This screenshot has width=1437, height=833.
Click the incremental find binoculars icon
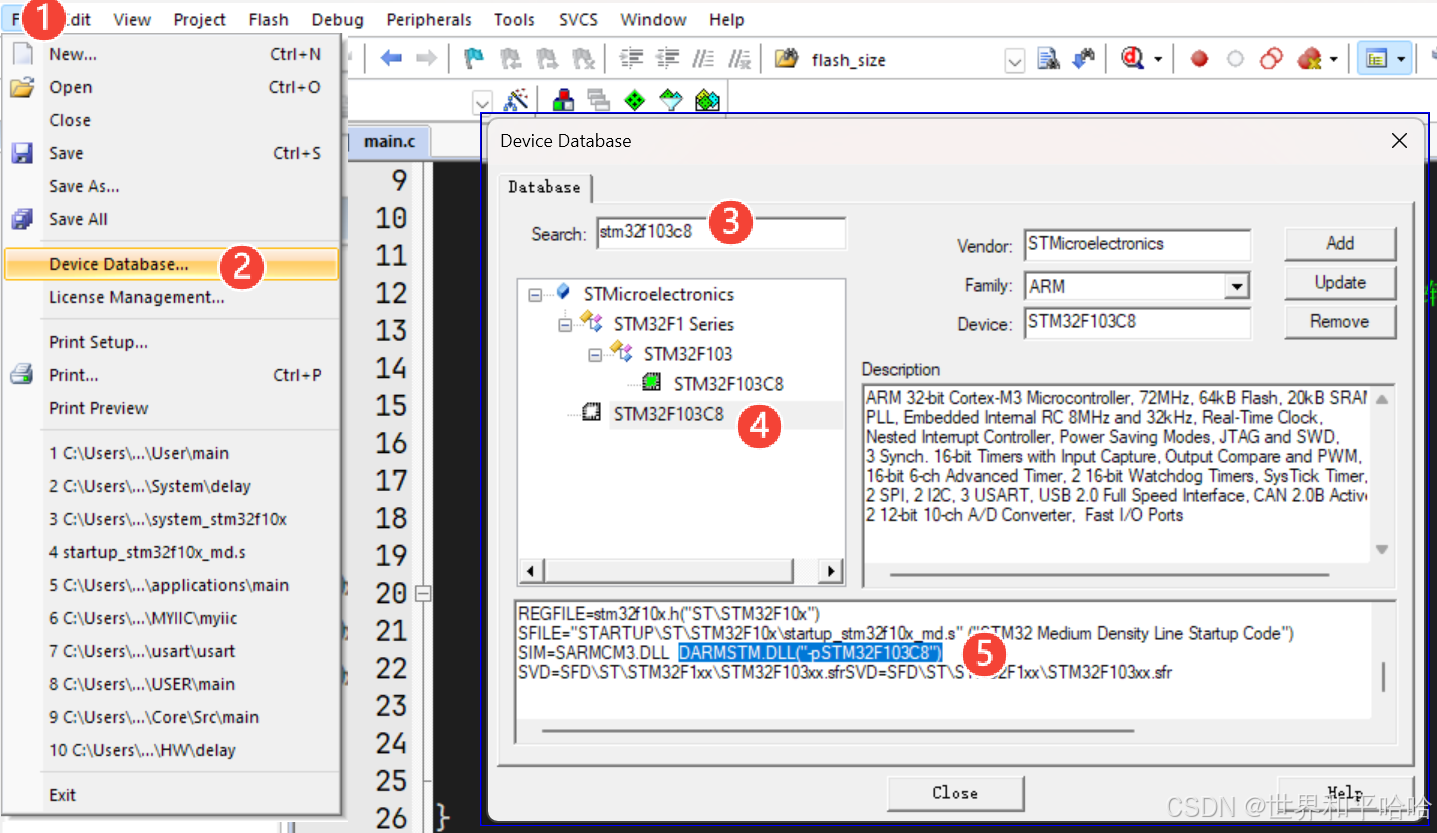(x=1084, y=59)
